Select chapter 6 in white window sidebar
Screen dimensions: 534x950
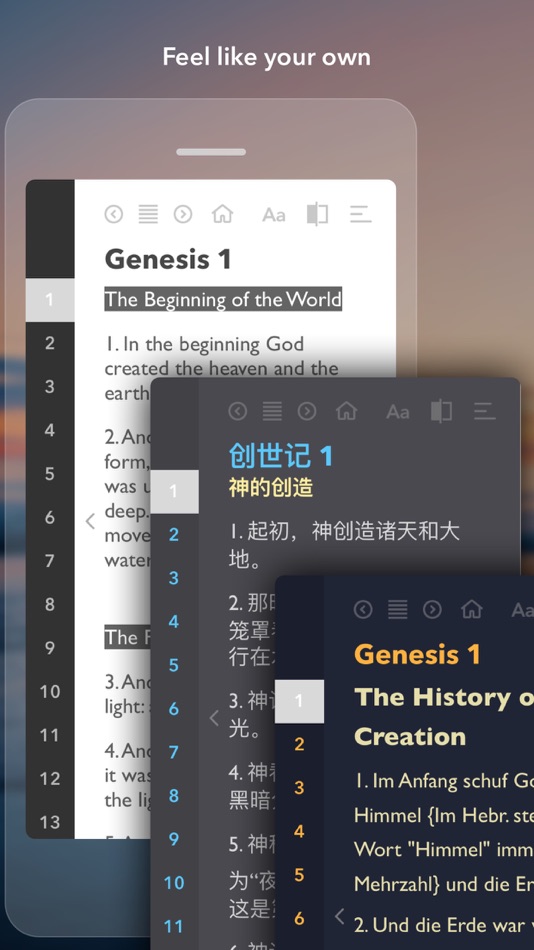point(50,517)
